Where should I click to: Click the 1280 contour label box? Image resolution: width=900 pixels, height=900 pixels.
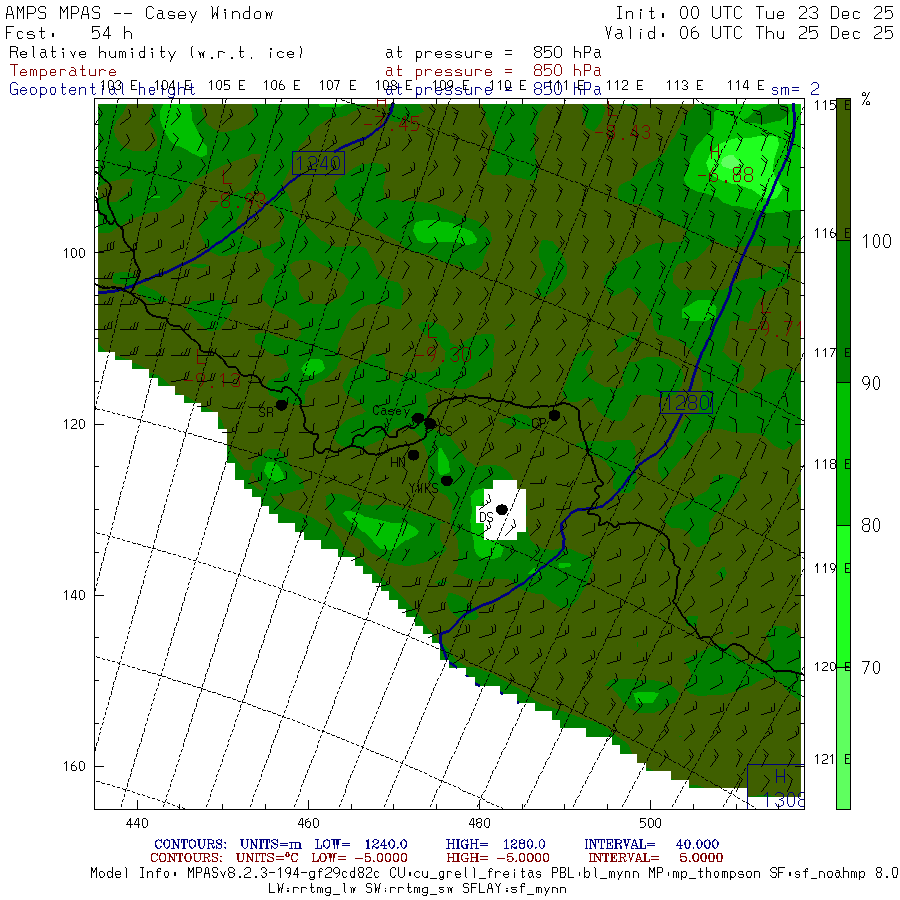point(686,402)
